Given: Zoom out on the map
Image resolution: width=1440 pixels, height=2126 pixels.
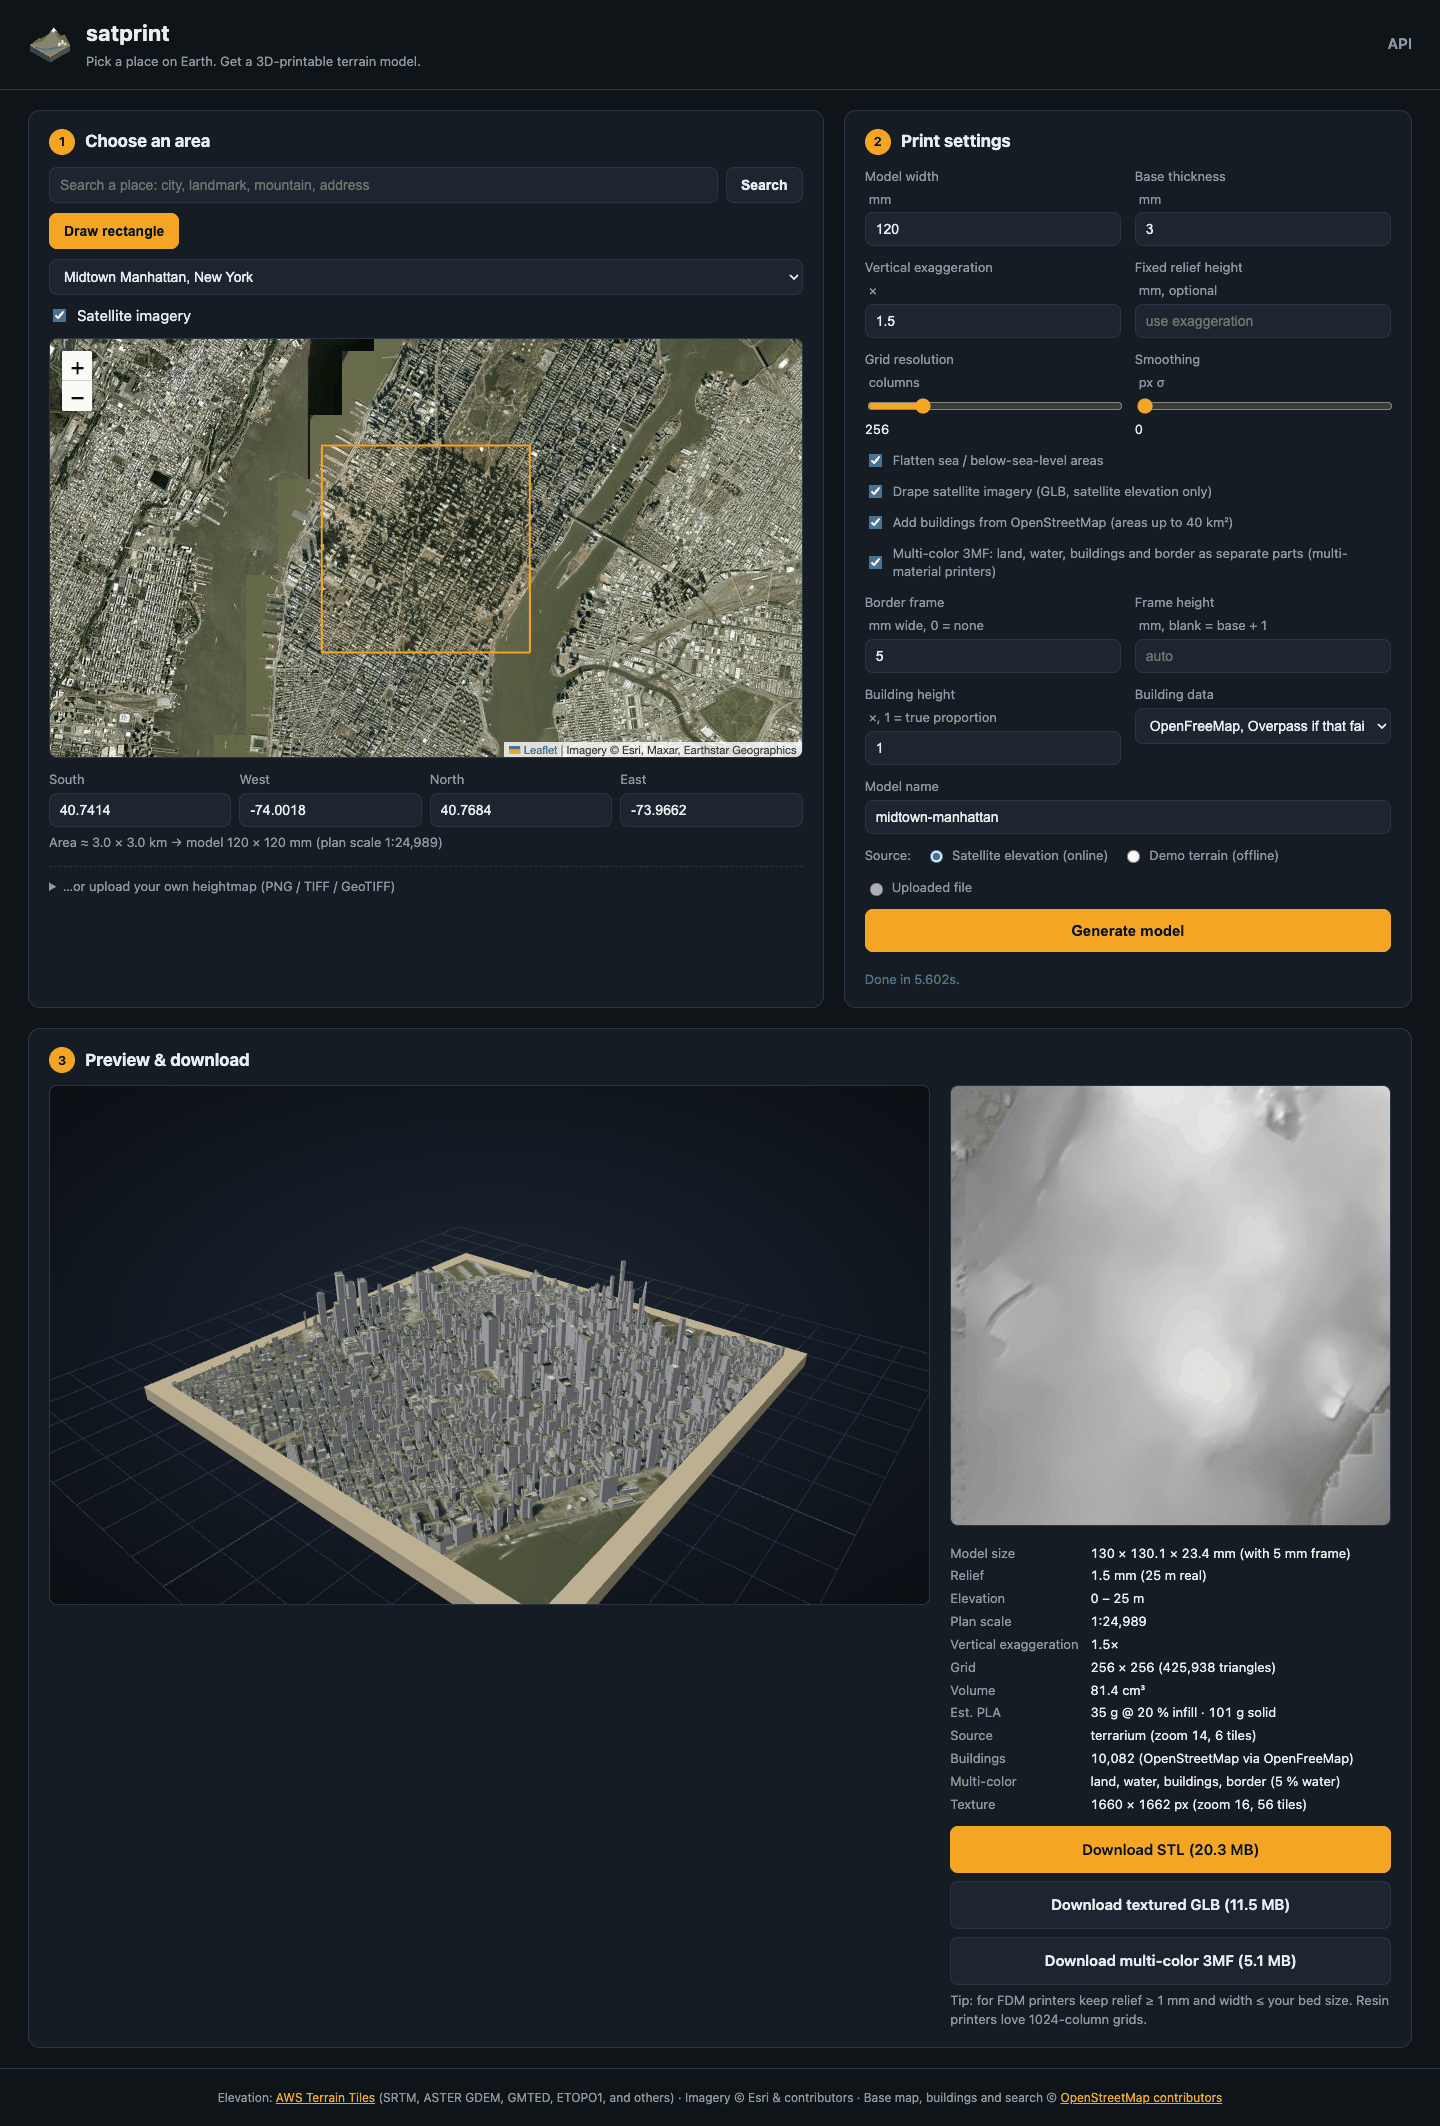Looking at the screenshot, I should (x=77, y=397).
